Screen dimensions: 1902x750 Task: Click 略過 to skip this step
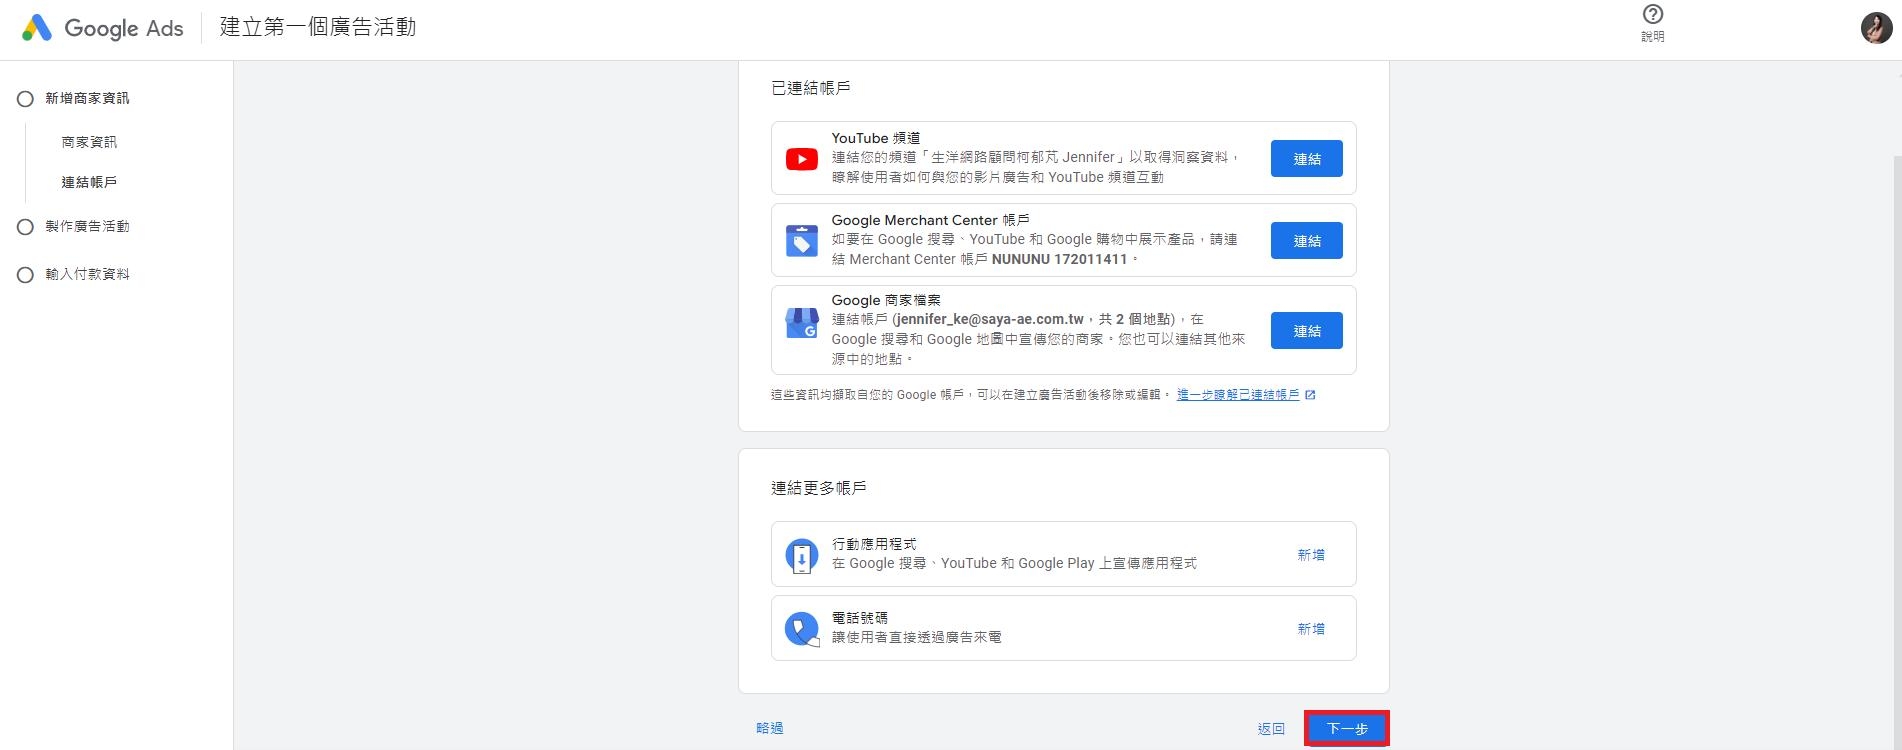click(x=769, y=728)
